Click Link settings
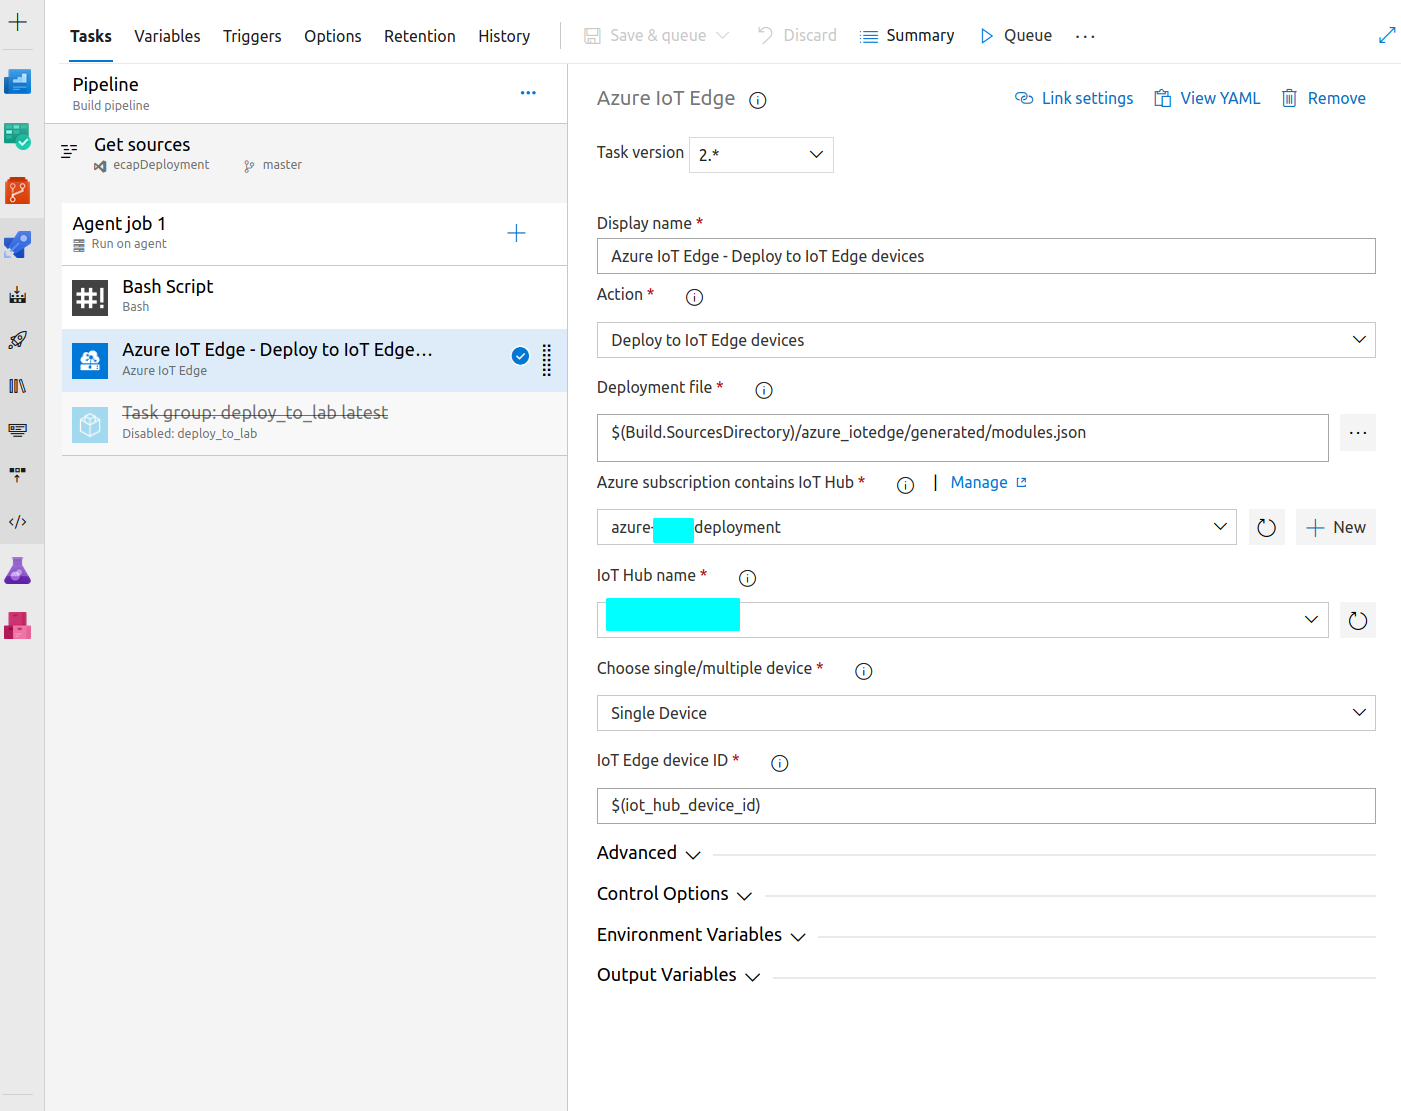Screen dimensions: 1401x1111 coord(1075,98)
